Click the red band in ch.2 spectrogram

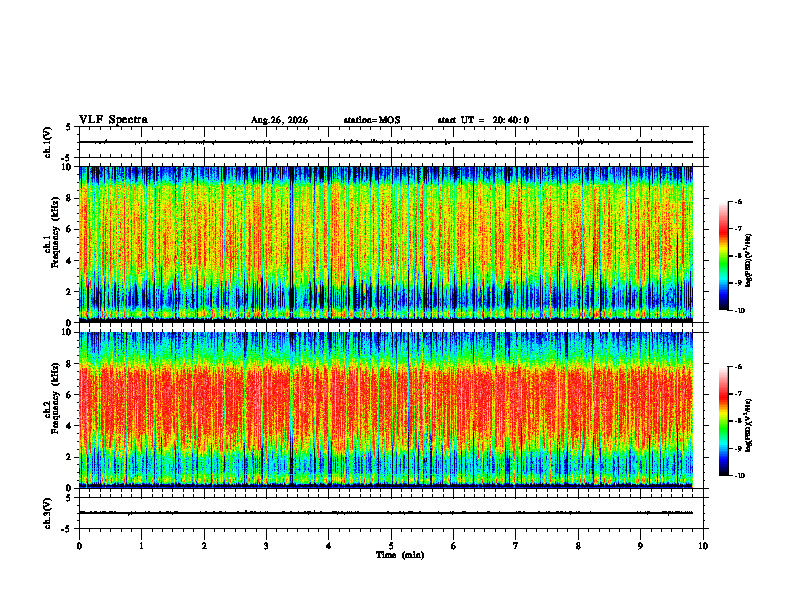pos(386,406)
